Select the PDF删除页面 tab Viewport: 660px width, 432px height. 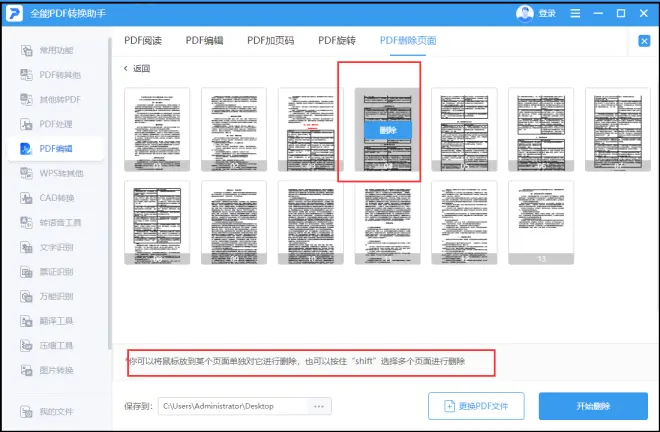click(x=408, y=40)
